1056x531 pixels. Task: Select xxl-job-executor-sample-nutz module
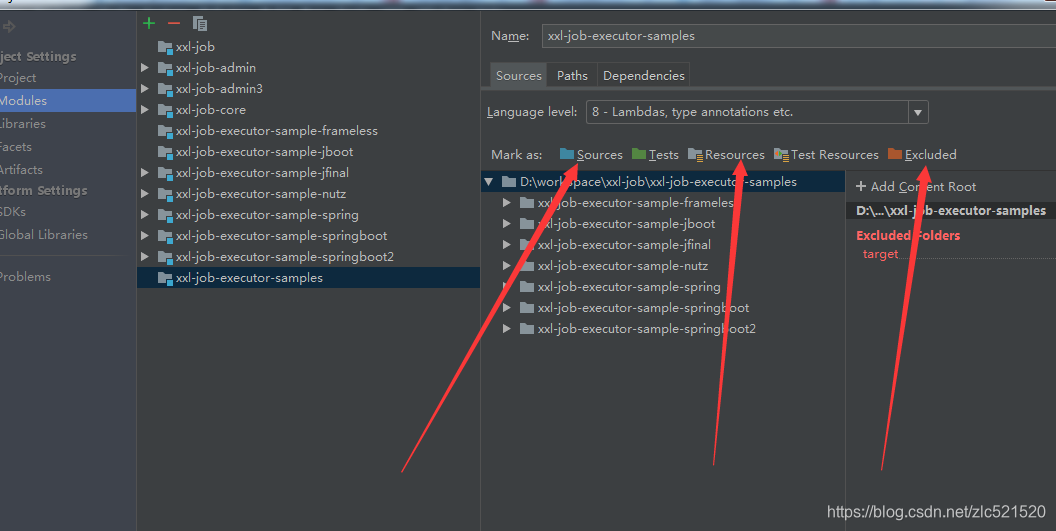(261, 193)
